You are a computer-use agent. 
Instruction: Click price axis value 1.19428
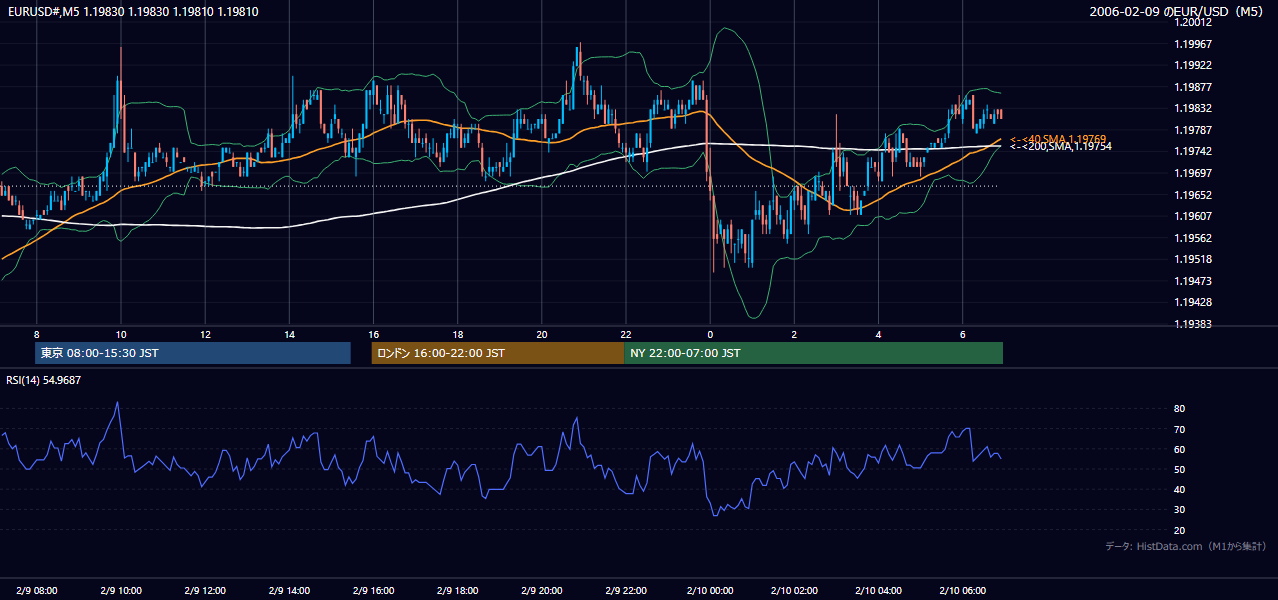click(1195, 302)
